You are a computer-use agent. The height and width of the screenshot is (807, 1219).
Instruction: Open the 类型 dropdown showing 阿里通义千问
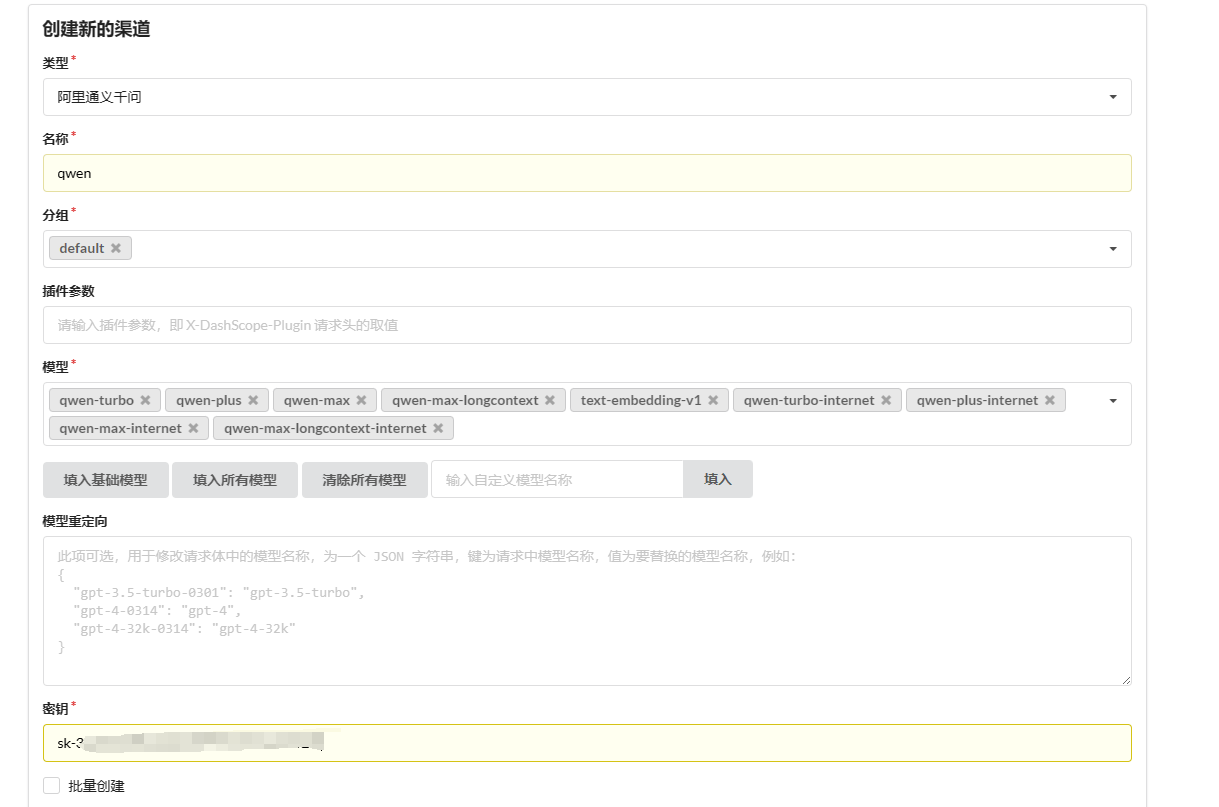pos(587,97)
